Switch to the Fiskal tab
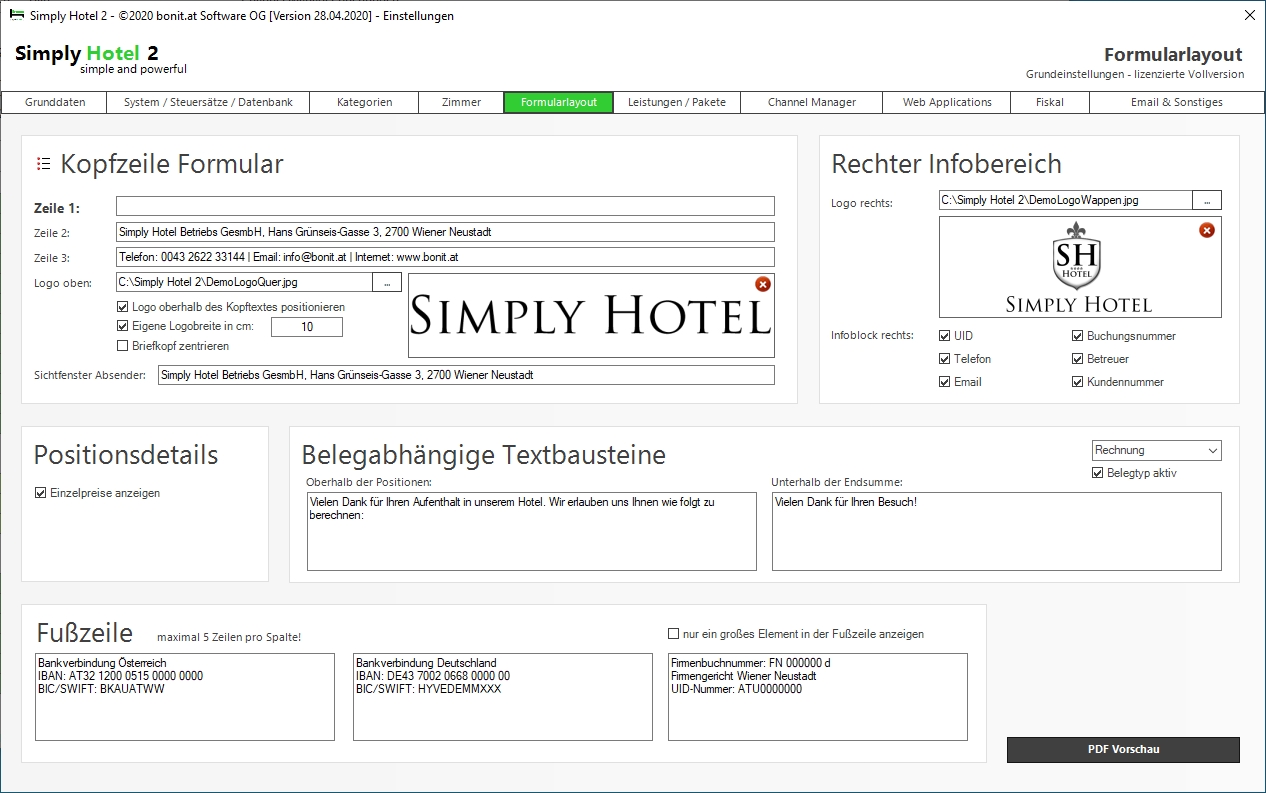Image resolution: width=1266 pixels, height=793 pixels. [1050, 102]
